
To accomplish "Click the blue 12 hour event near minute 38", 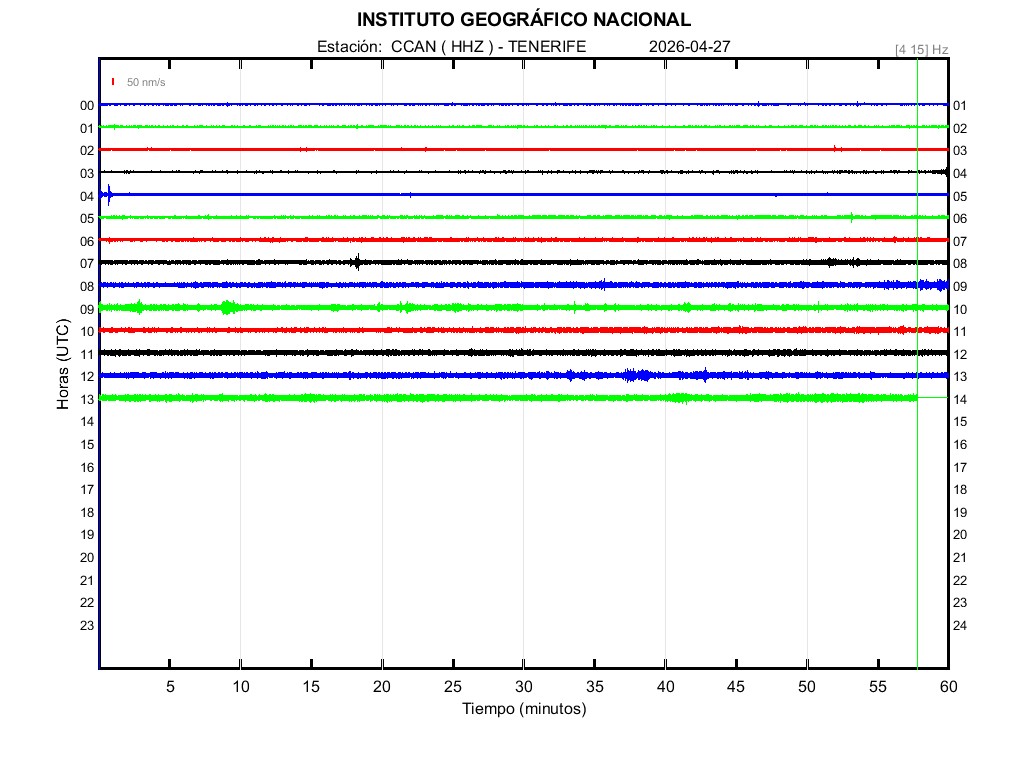I will (x=635, y=375).
